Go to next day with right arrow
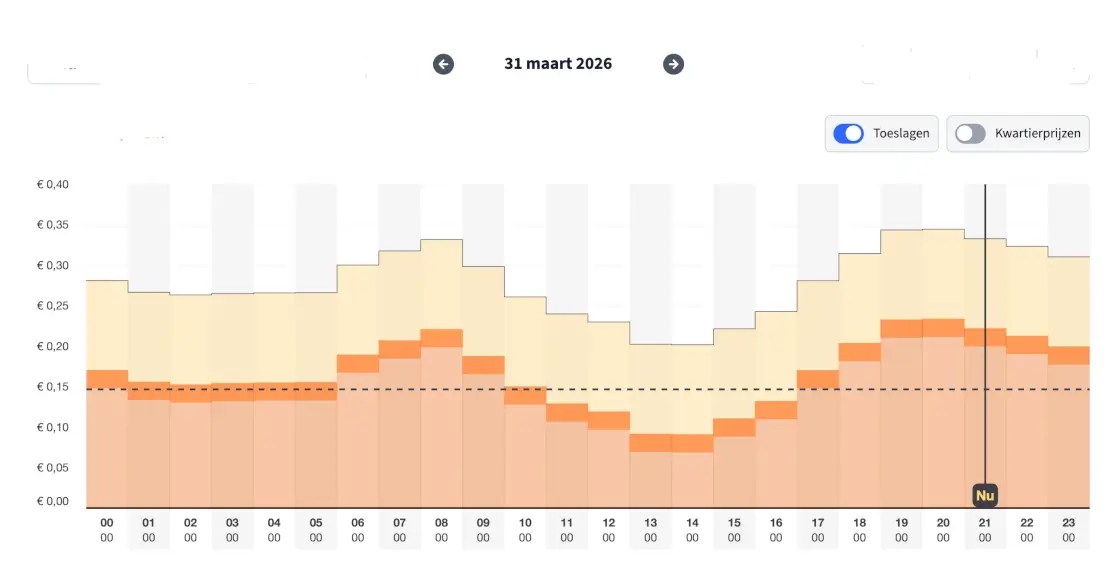 coord(674,64)
